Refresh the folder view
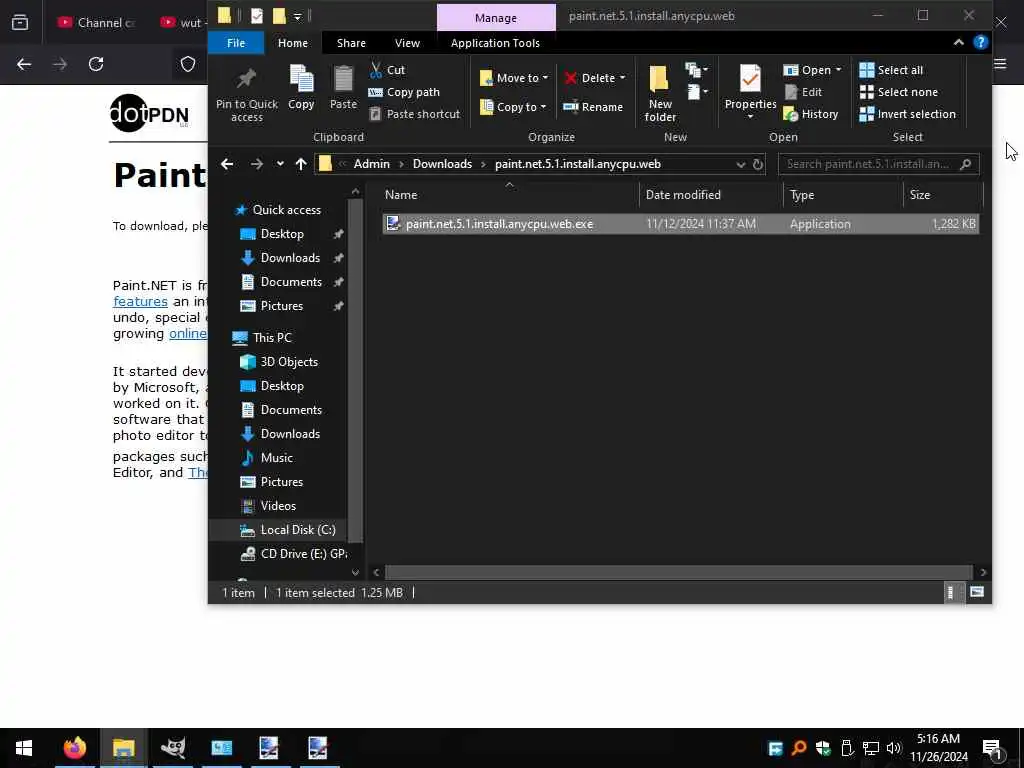Image resolution: width=1024 pixels, height=768 pixels. [758, 165]
